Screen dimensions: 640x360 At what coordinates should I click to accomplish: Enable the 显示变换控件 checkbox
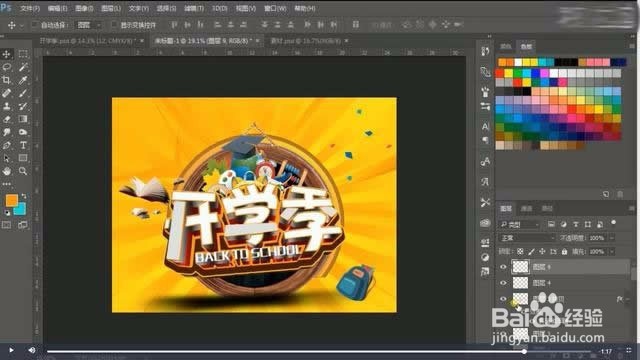tap(114, 25)
